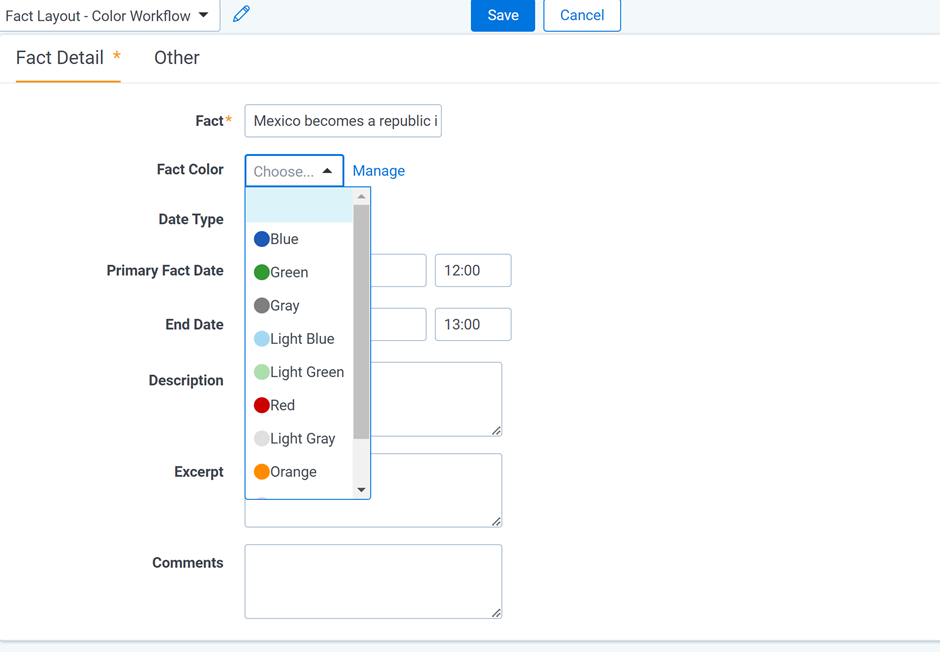
Task: Pick Light Green from the list
Action: [299, 372]
